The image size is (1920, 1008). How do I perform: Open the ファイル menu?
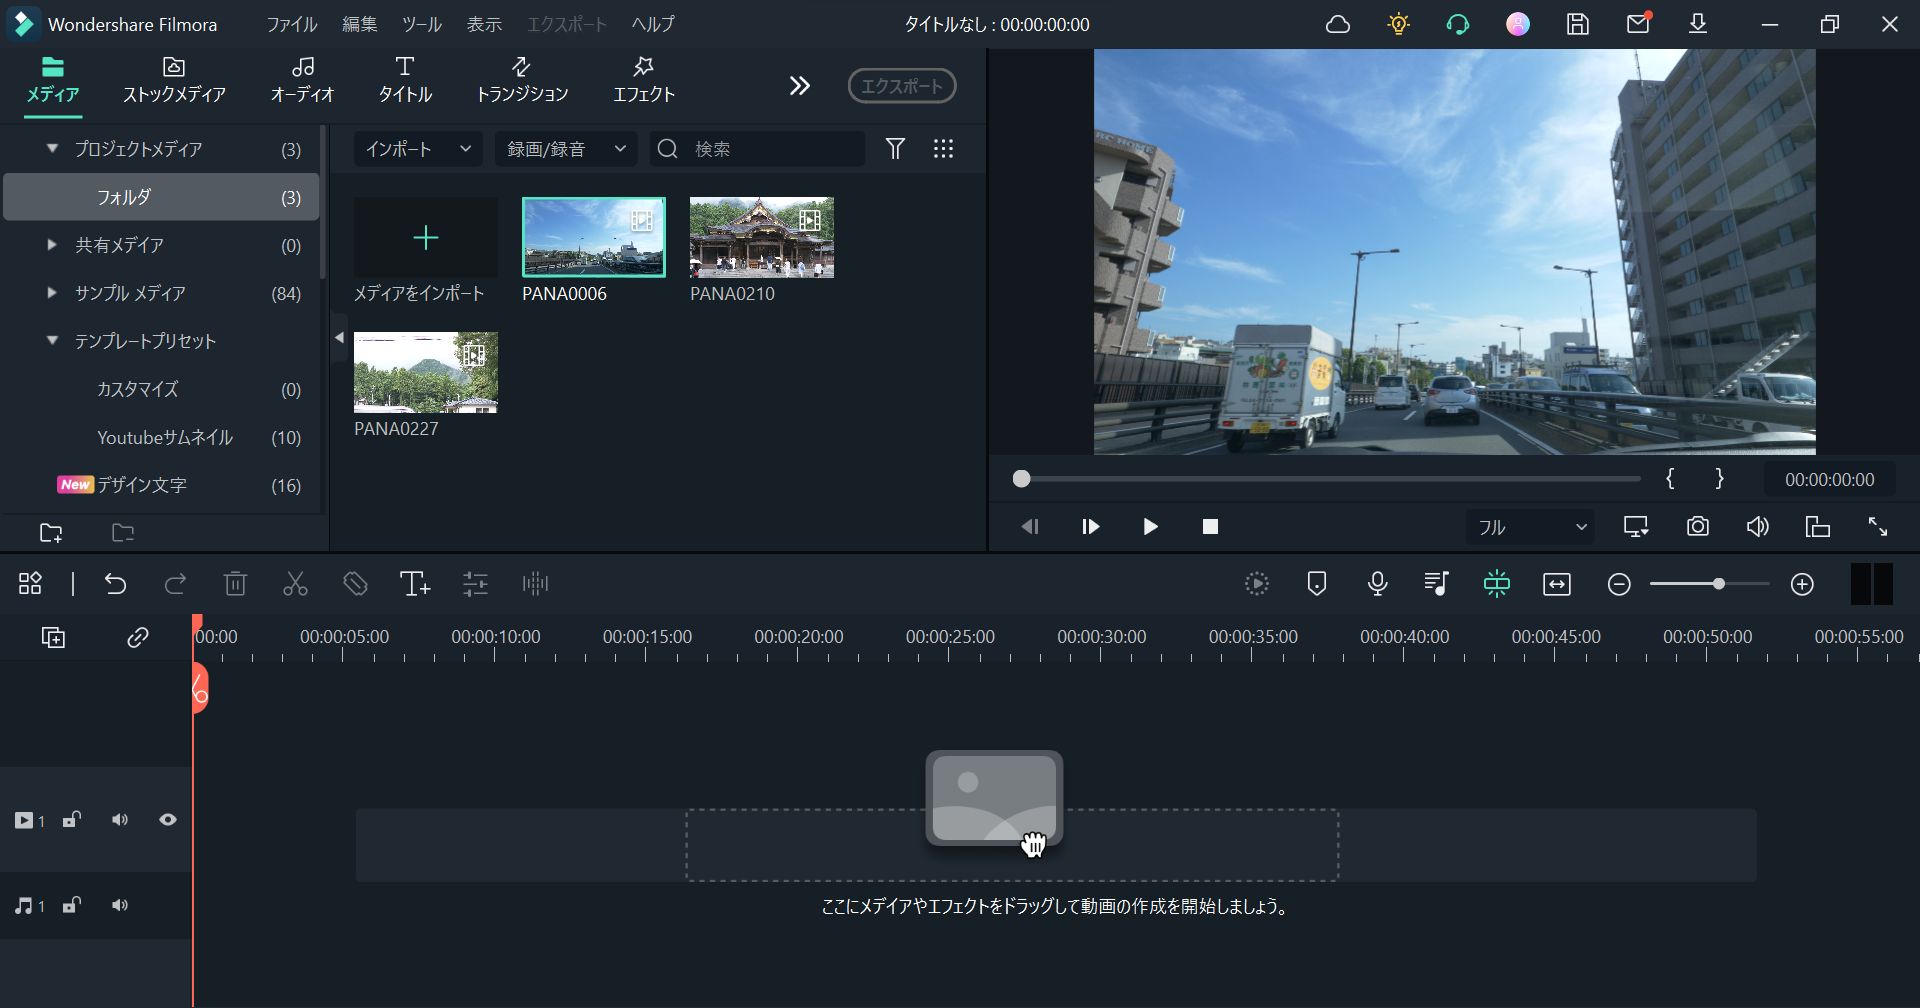click(290, 24)
